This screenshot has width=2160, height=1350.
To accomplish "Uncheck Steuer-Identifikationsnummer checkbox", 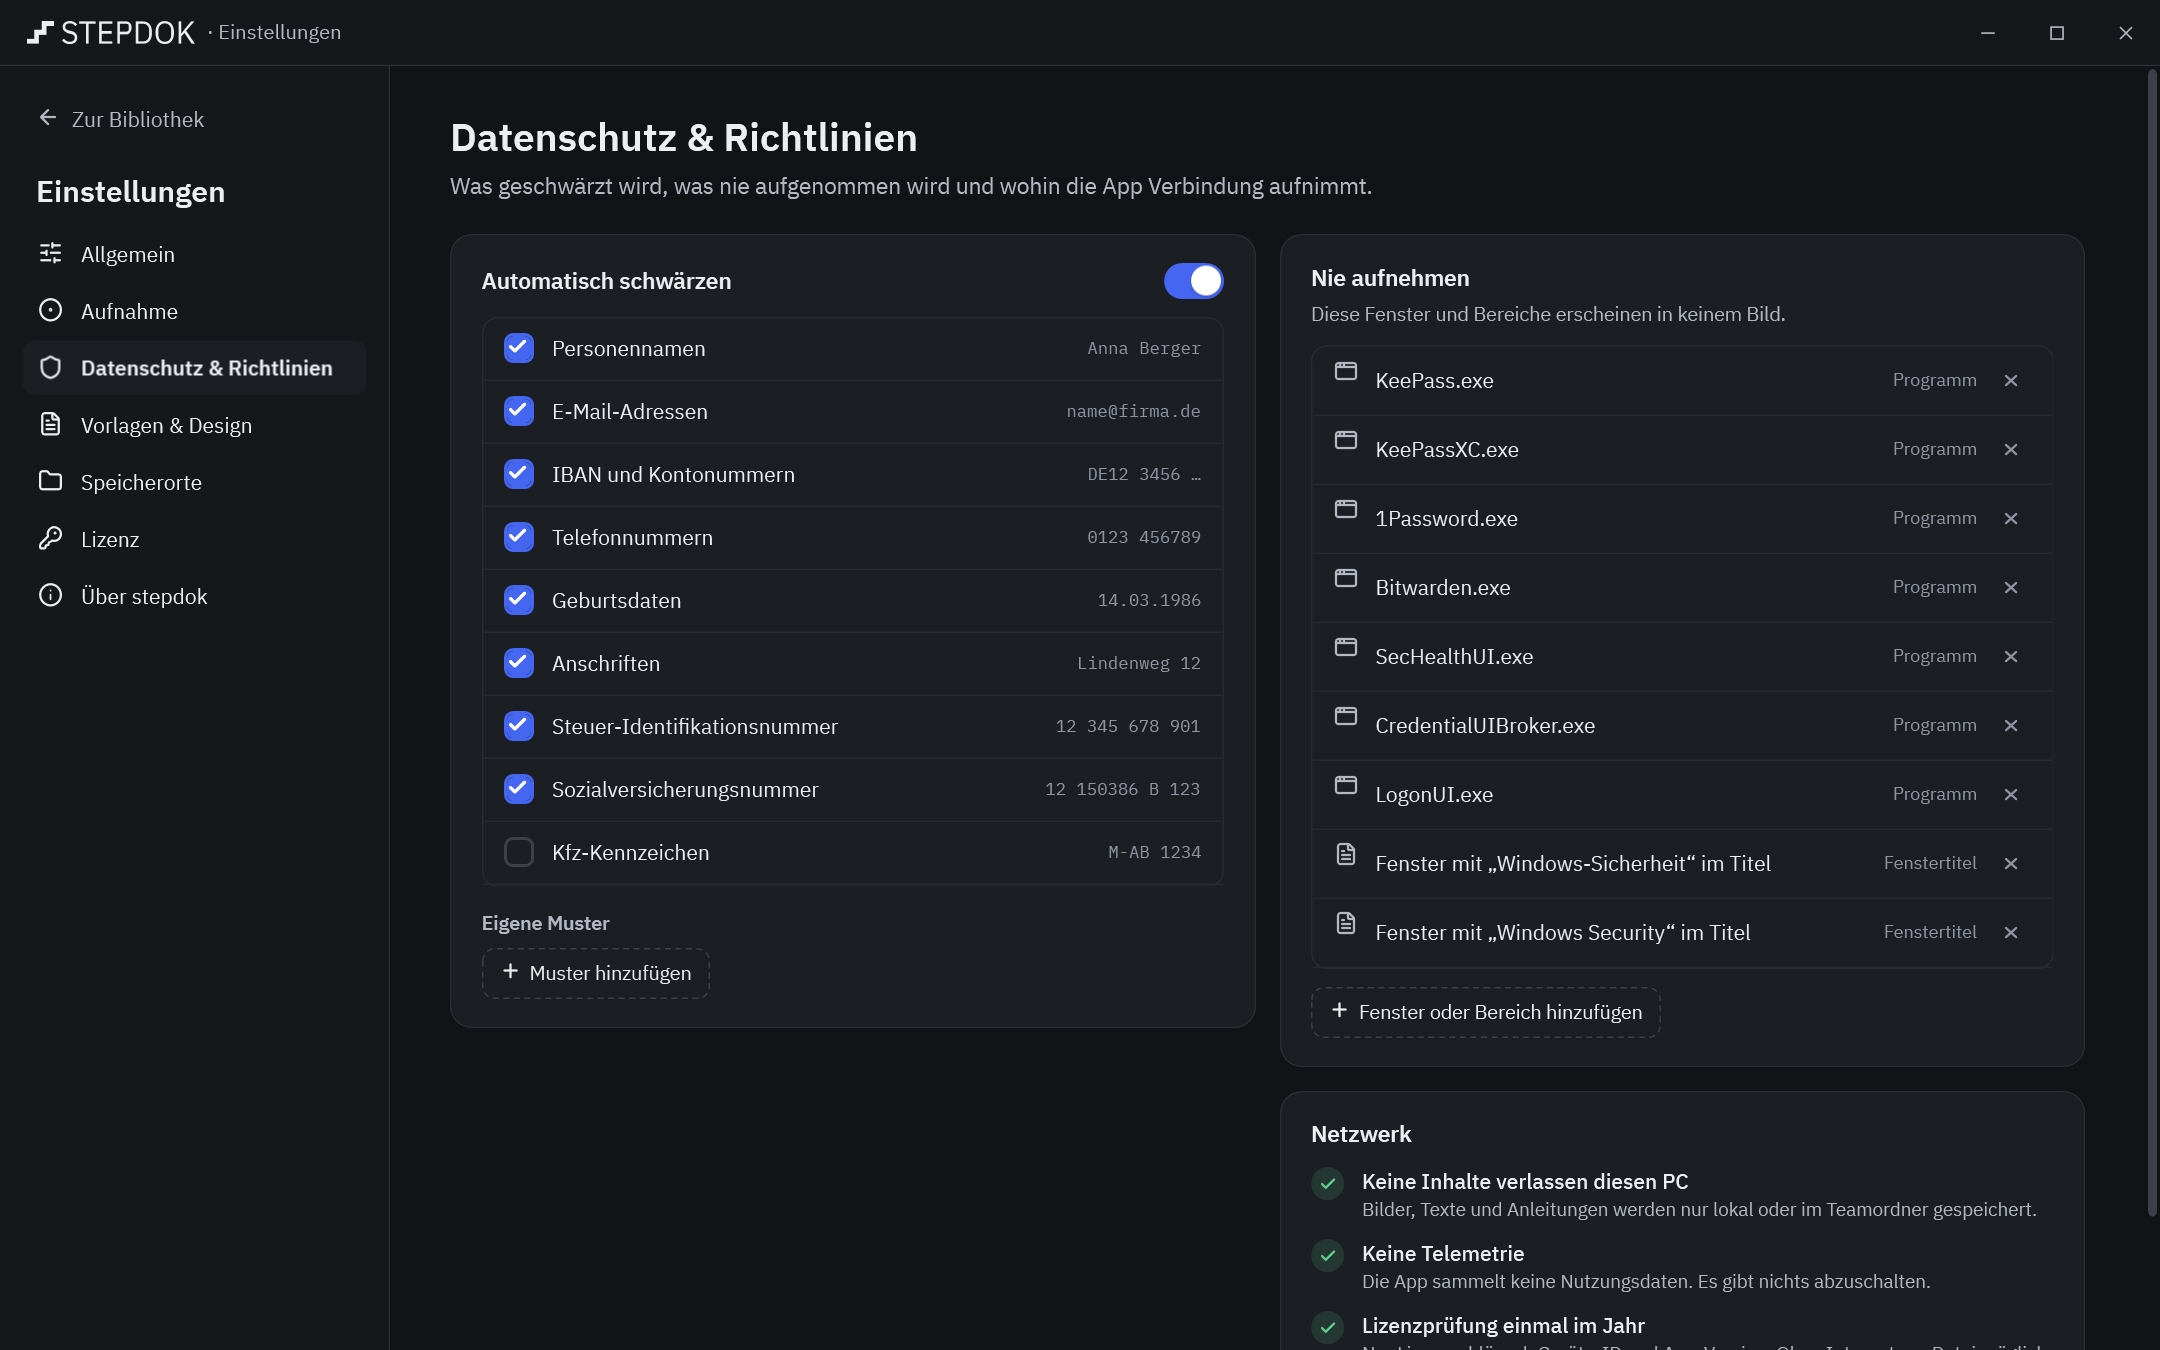I will pyautogui.click(x=519, y=726).
